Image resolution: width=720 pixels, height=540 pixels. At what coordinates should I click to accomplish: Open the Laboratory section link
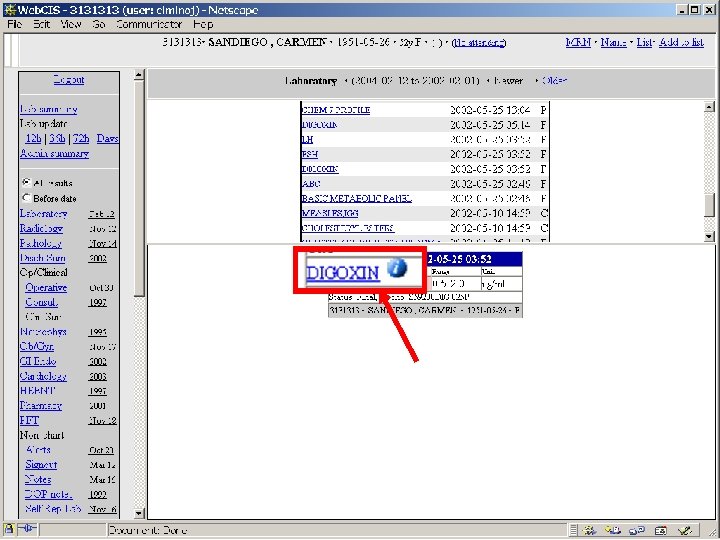click(44, 214)
